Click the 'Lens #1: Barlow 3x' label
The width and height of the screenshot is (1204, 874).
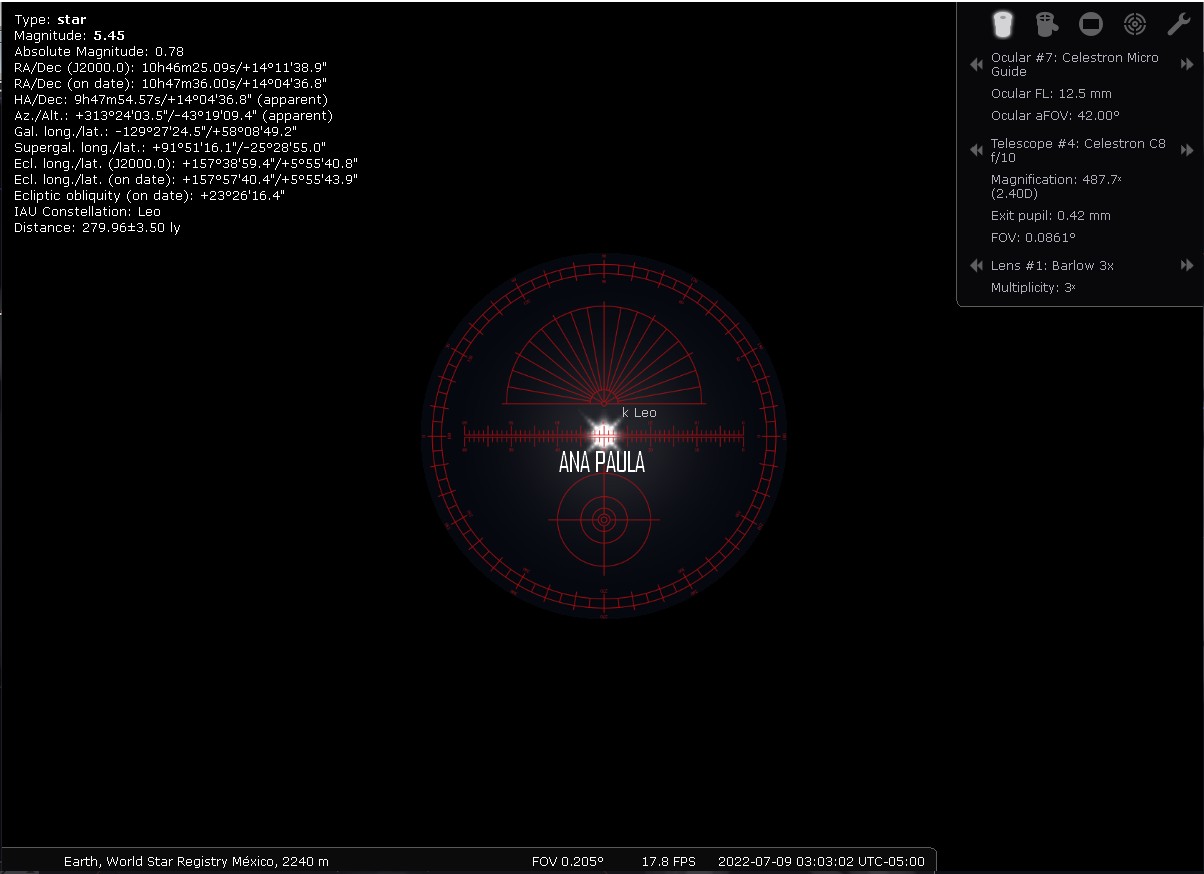(1052, 266)
